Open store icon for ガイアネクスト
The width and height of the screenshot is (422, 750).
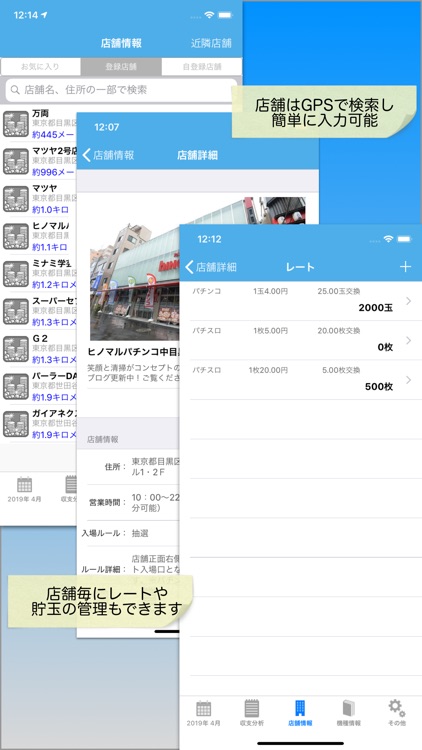(16, 424)
